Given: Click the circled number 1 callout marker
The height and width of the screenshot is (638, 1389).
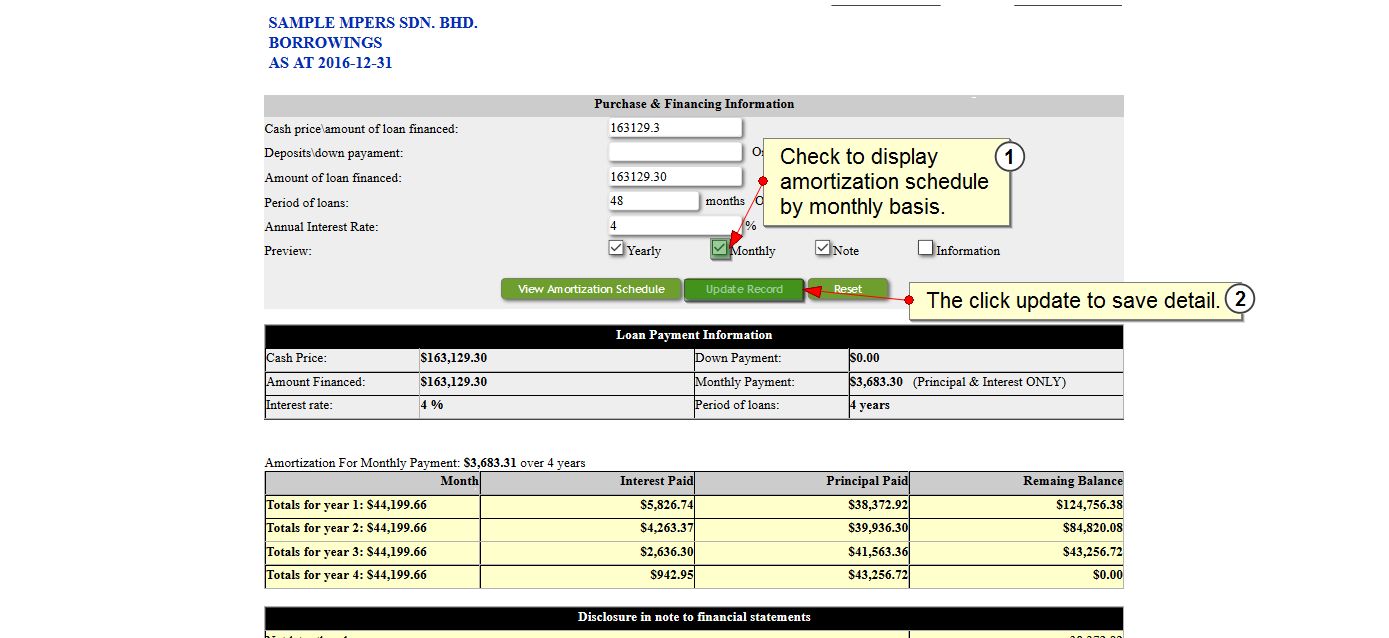Looking at the screenshot, I should click(x=1010, y=157).
